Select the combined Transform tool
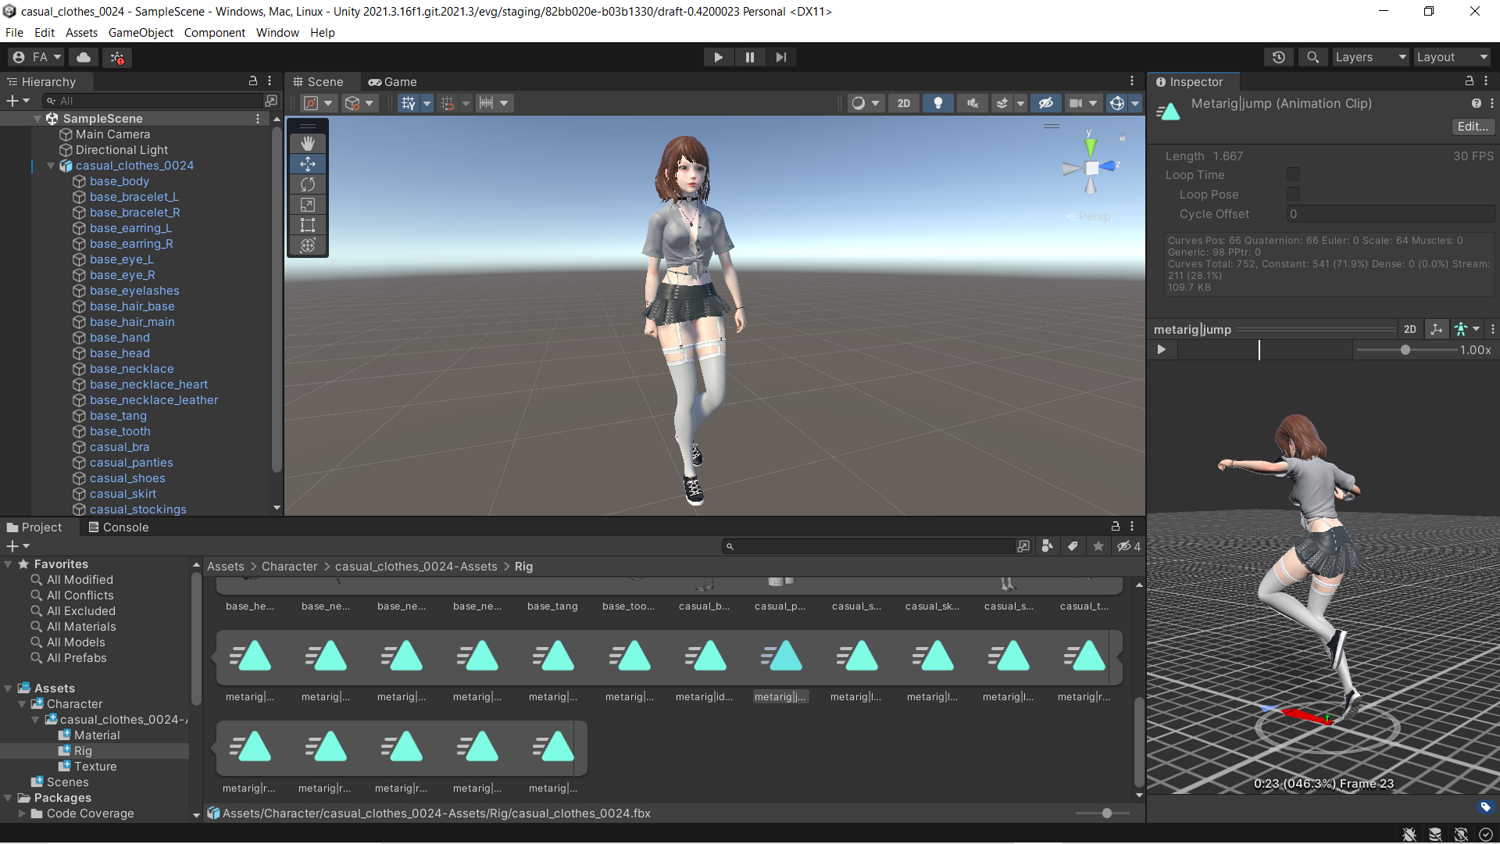 pyautogui.click(x=308, y=246)
